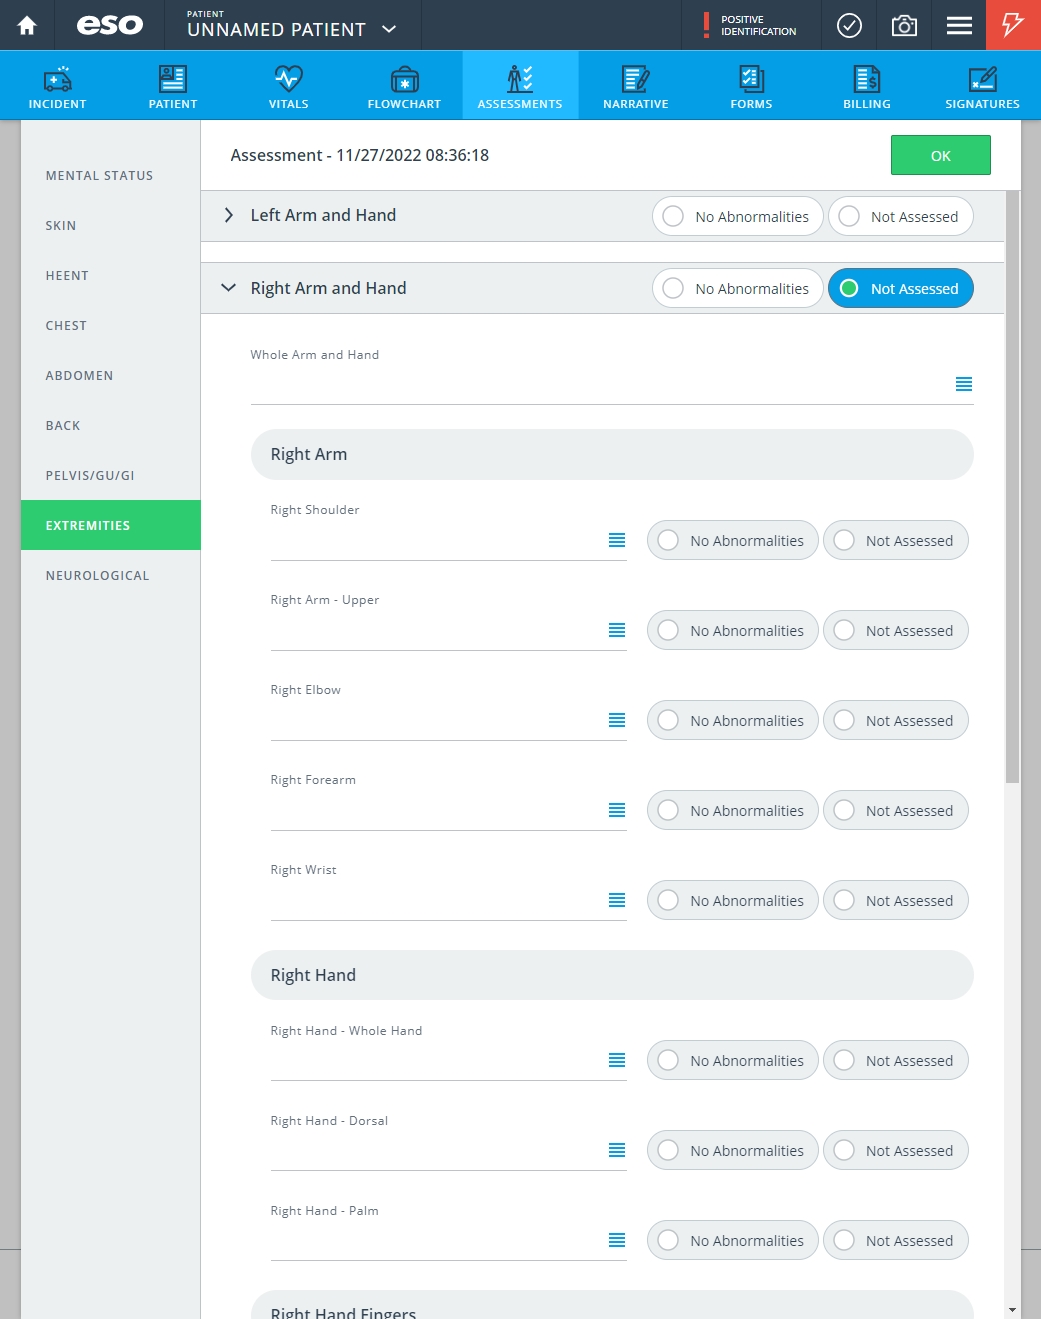Go to the home screen icon

coord(27,25)
